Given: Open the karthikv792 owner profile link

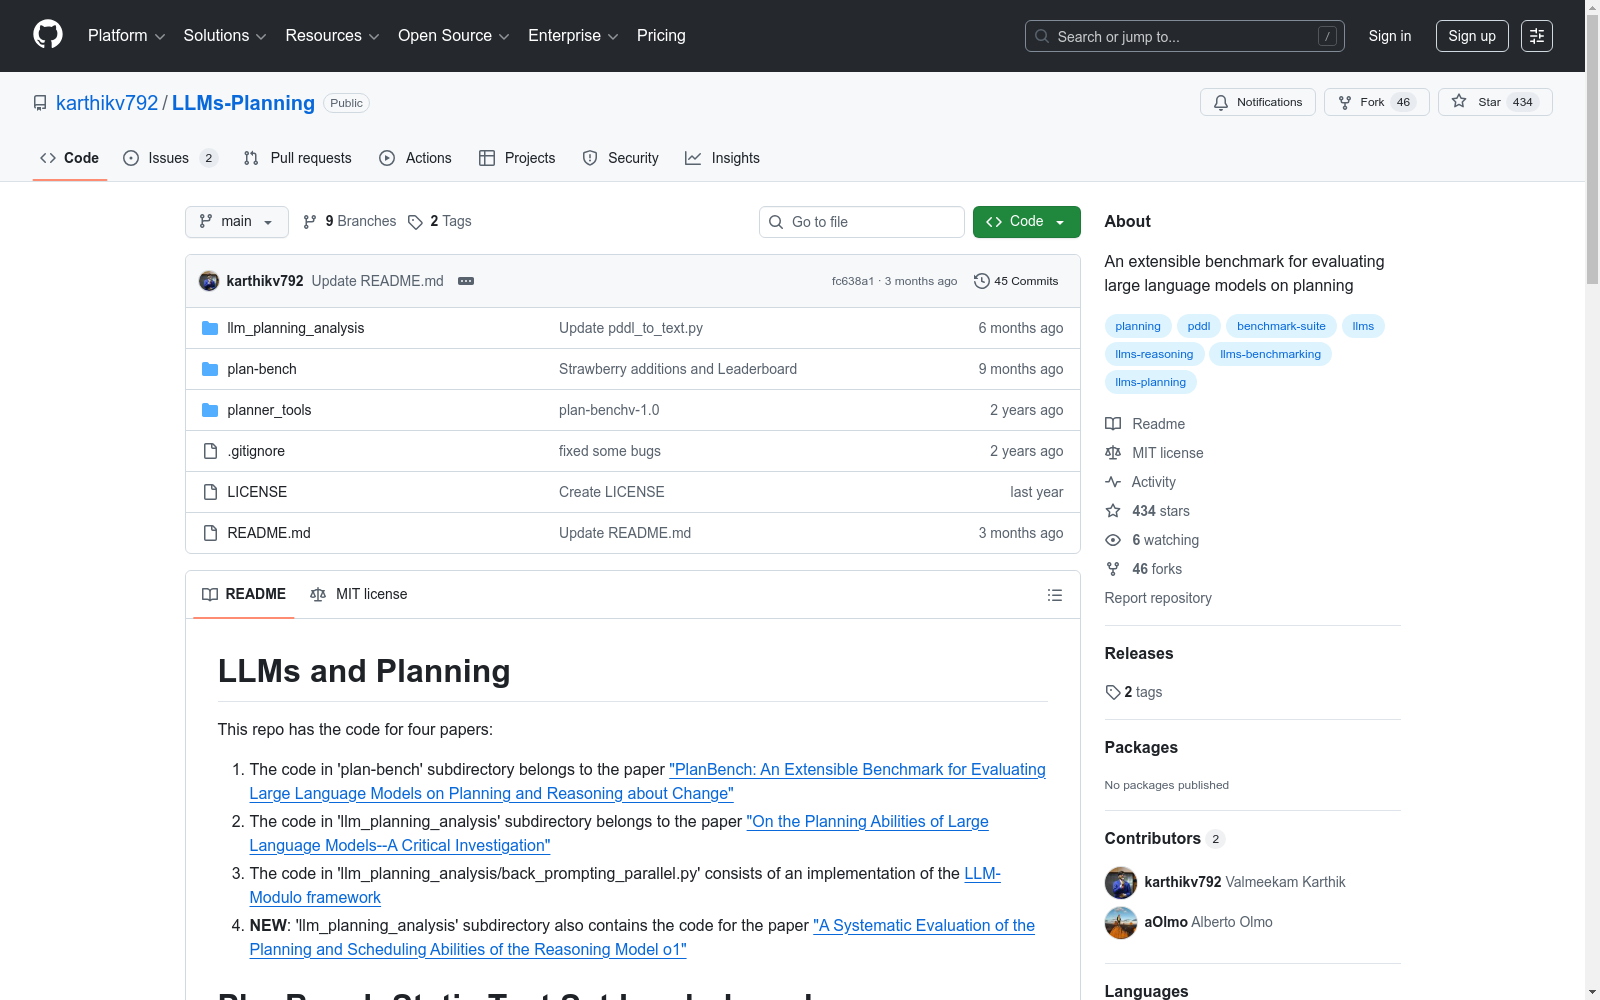Looking at the screenshot, I should point(107,103).
